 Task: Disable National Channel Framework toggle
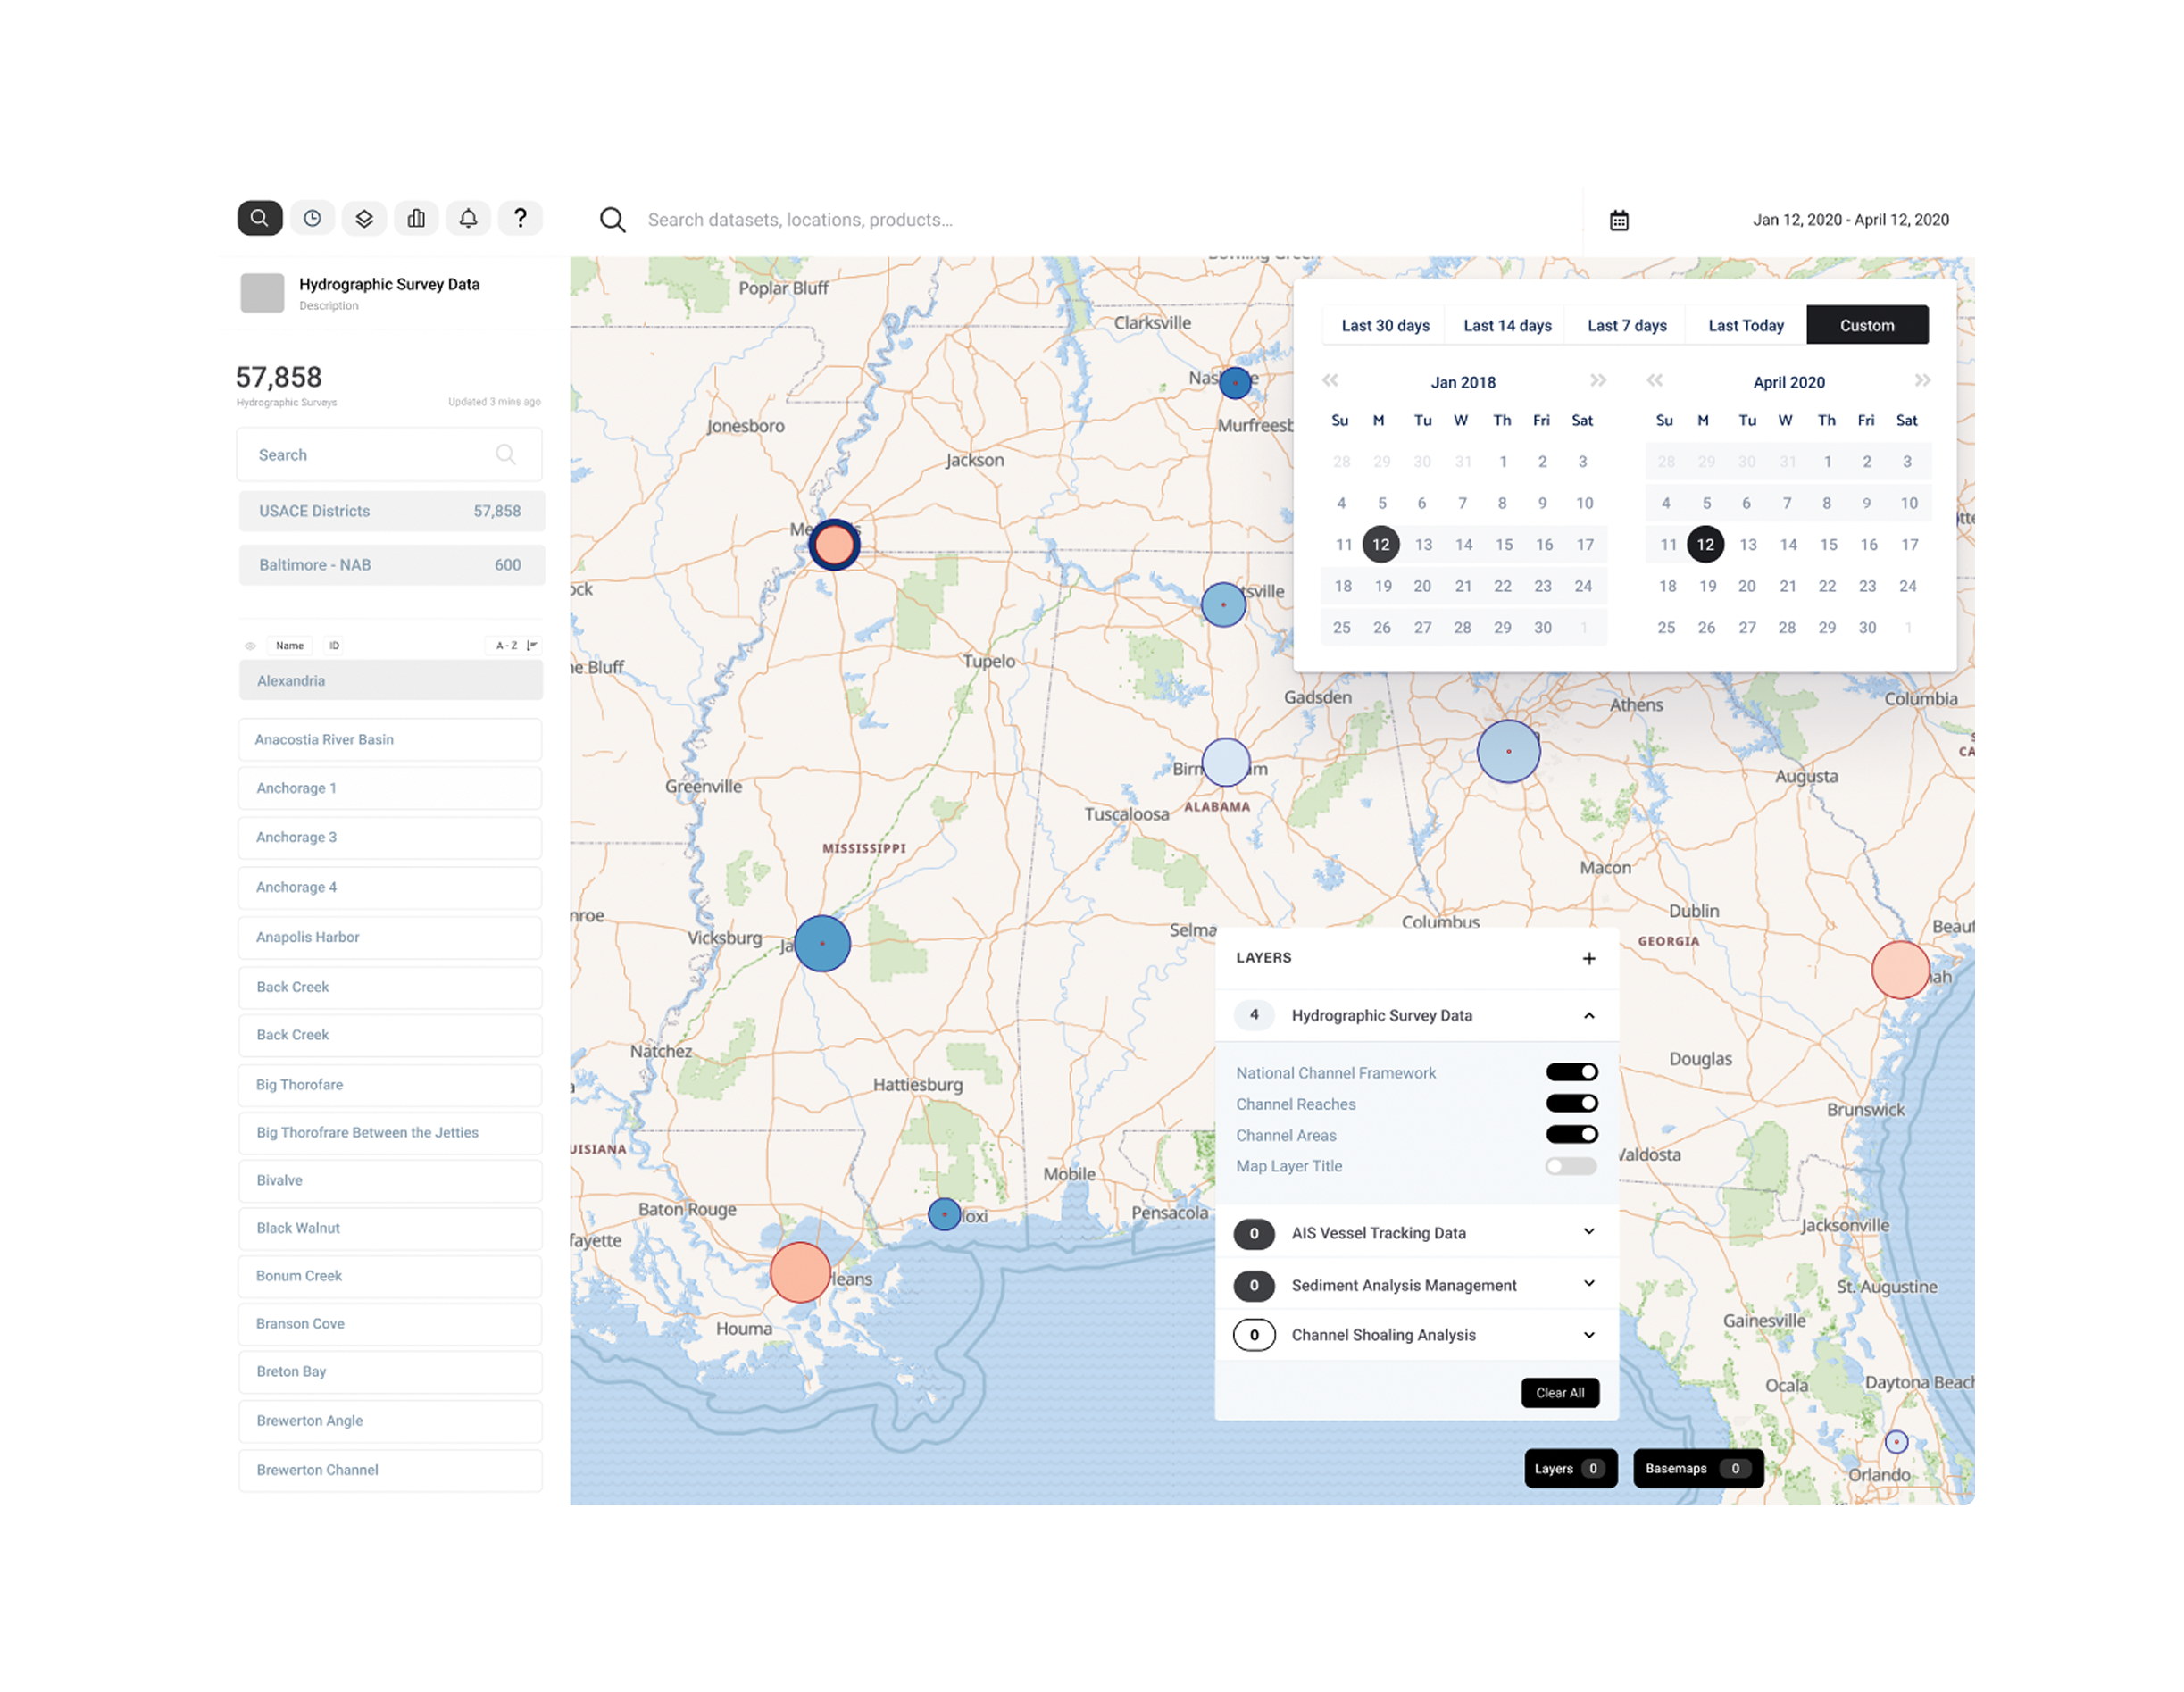1571,1072
